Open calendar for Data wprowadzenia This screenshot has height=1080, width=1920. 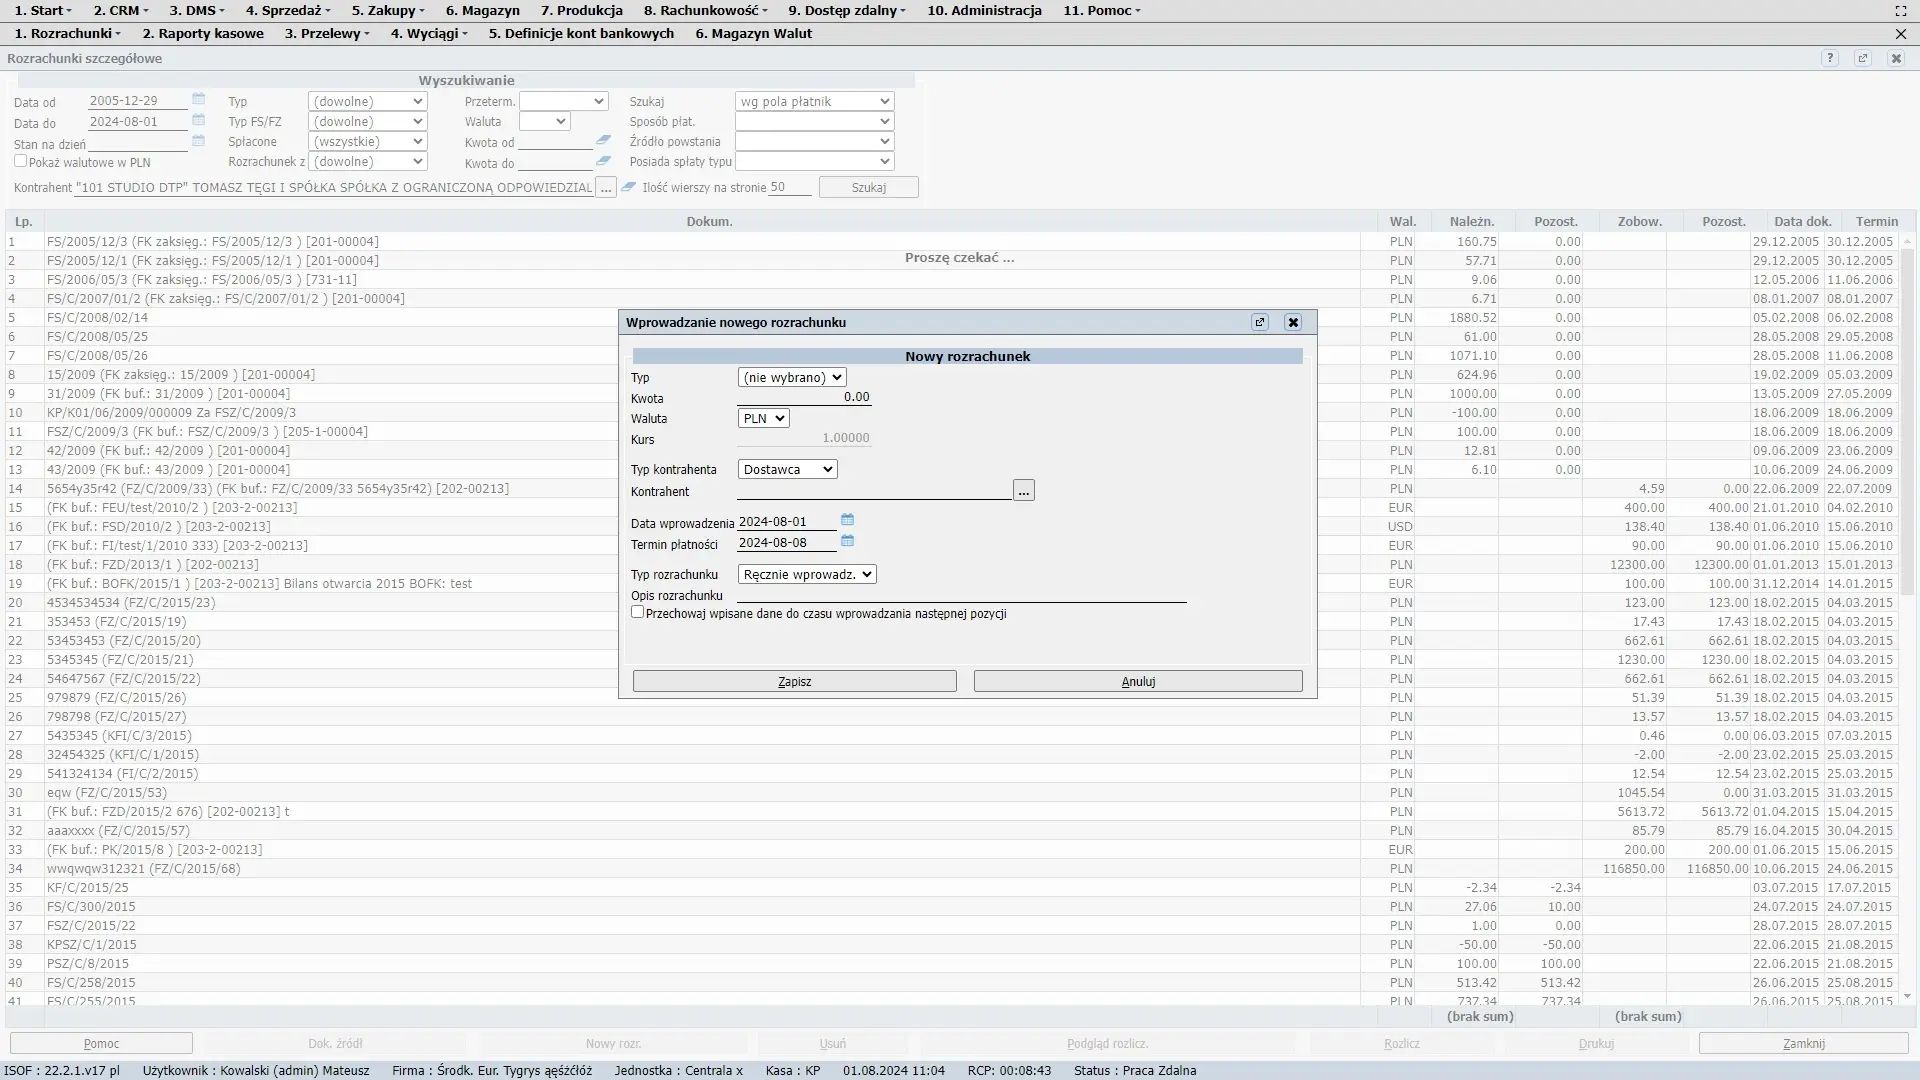[x=847, y=520]
